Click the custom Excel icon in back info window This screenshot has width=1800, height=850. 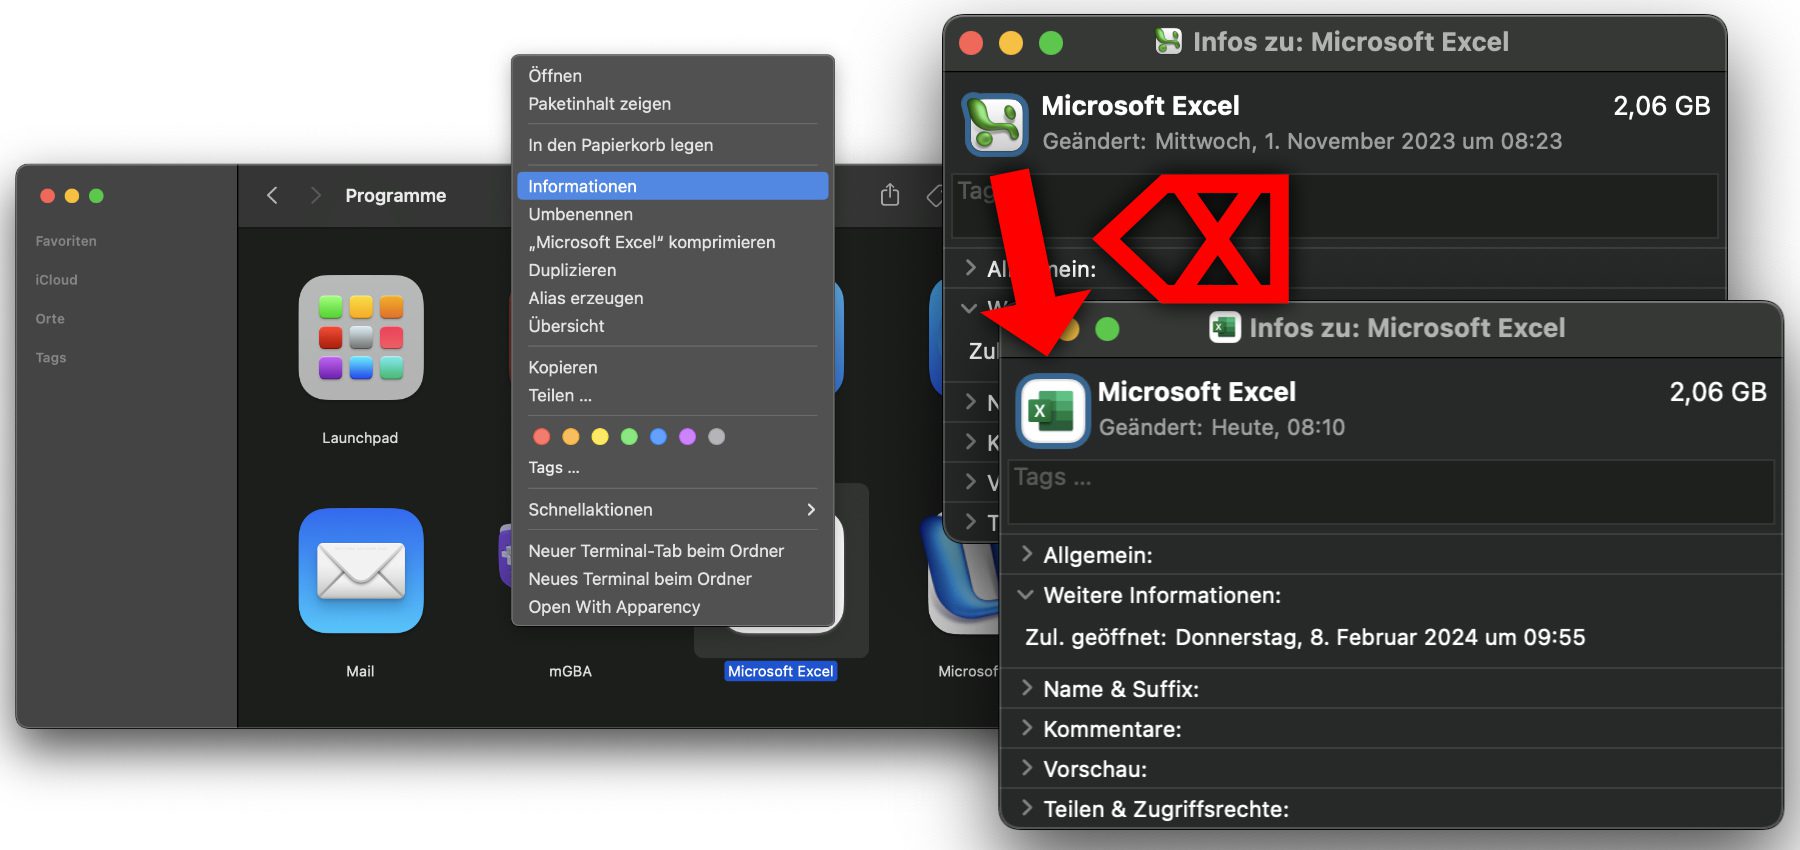tap(994, 124)
